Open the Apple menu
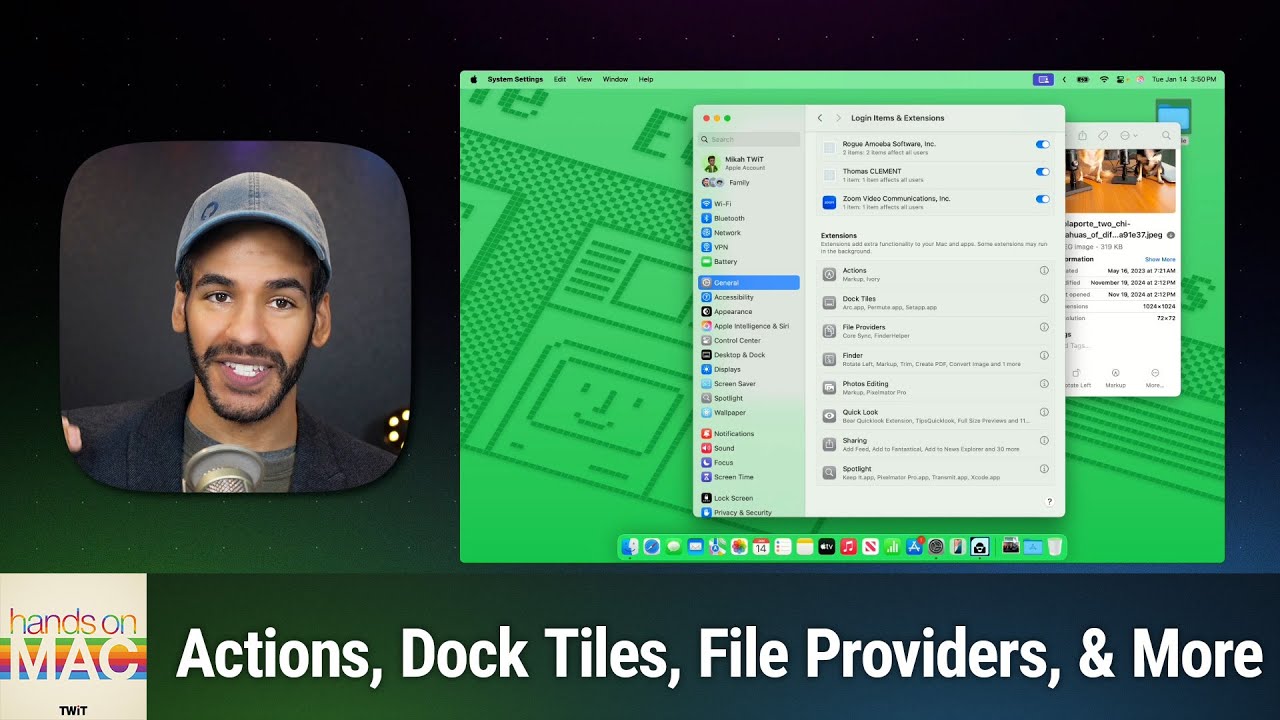The image size is (1280, 720). 474,79
